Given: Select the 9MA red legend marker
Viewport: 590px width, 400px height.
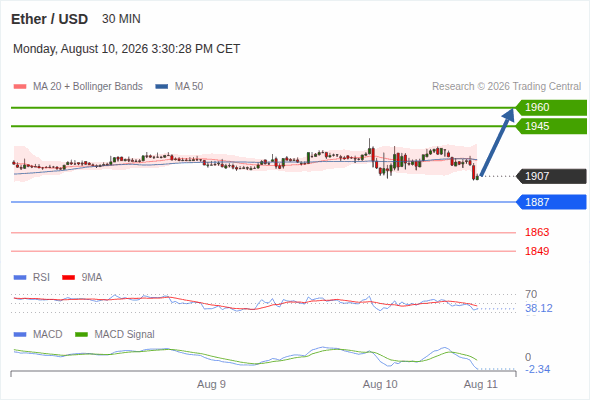Looking at the screenshot, I should 68,278.
